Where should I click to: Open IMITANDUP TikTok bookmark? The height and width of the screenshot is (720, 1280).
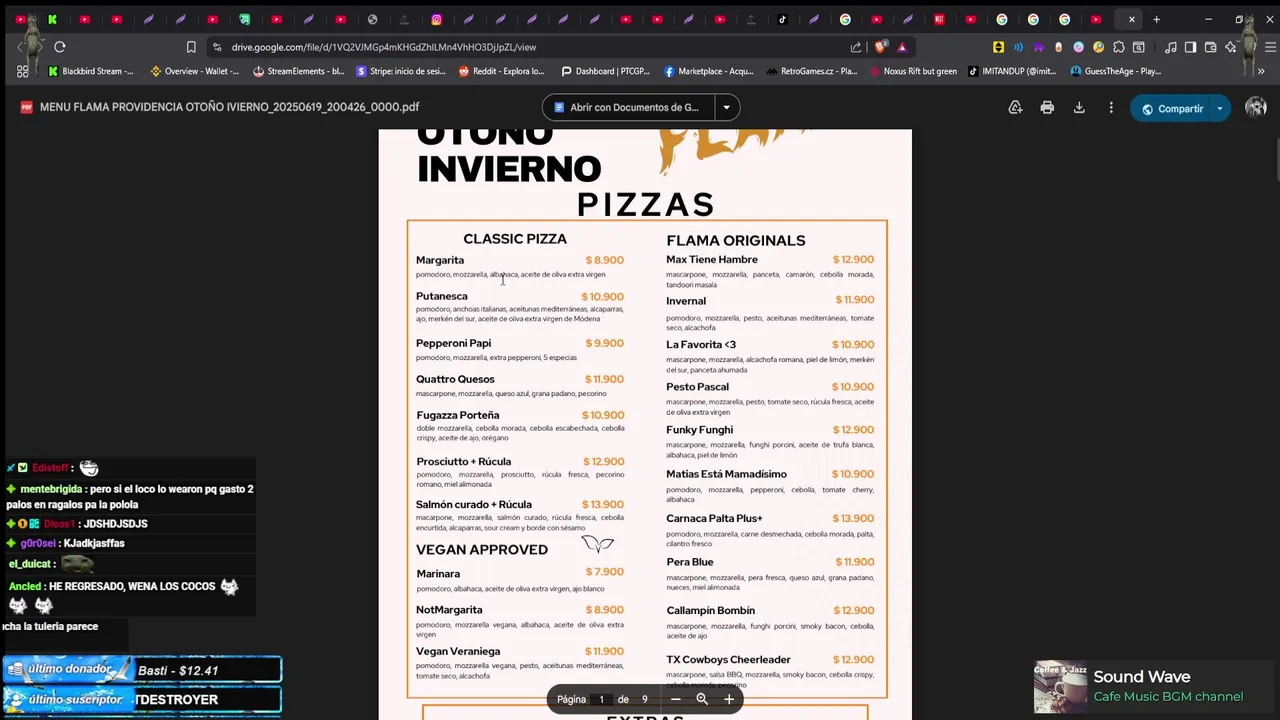(x=1012, y=71)
